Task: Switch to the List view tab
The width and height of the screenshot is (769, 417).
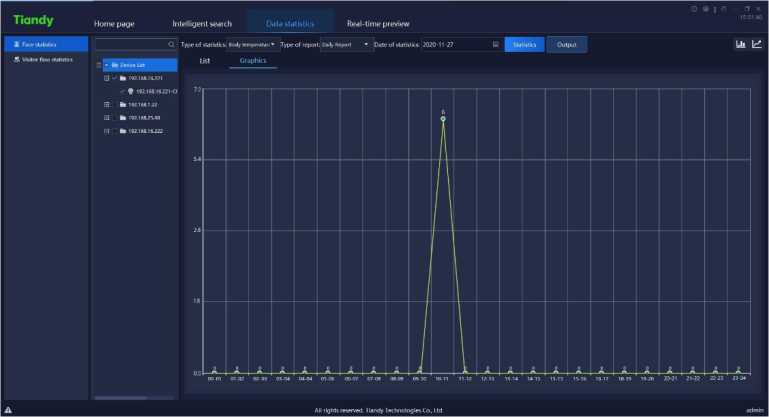Action: pyautogui.click(x=205, y=61)
